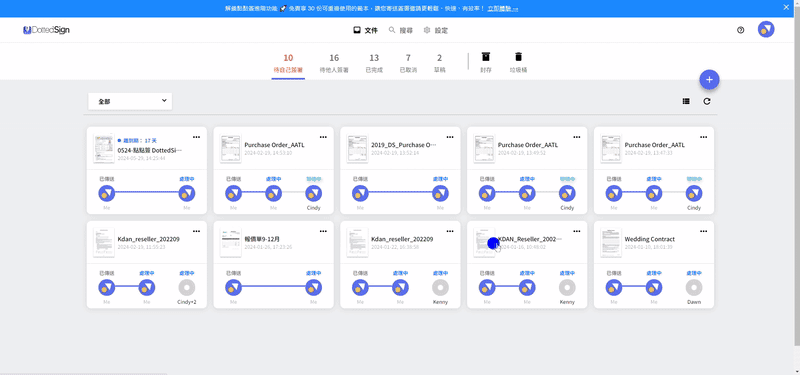Select the 草稿 drafts tab
The width and height of the screenshot is (800, 375).
click(x=439, y=63)
